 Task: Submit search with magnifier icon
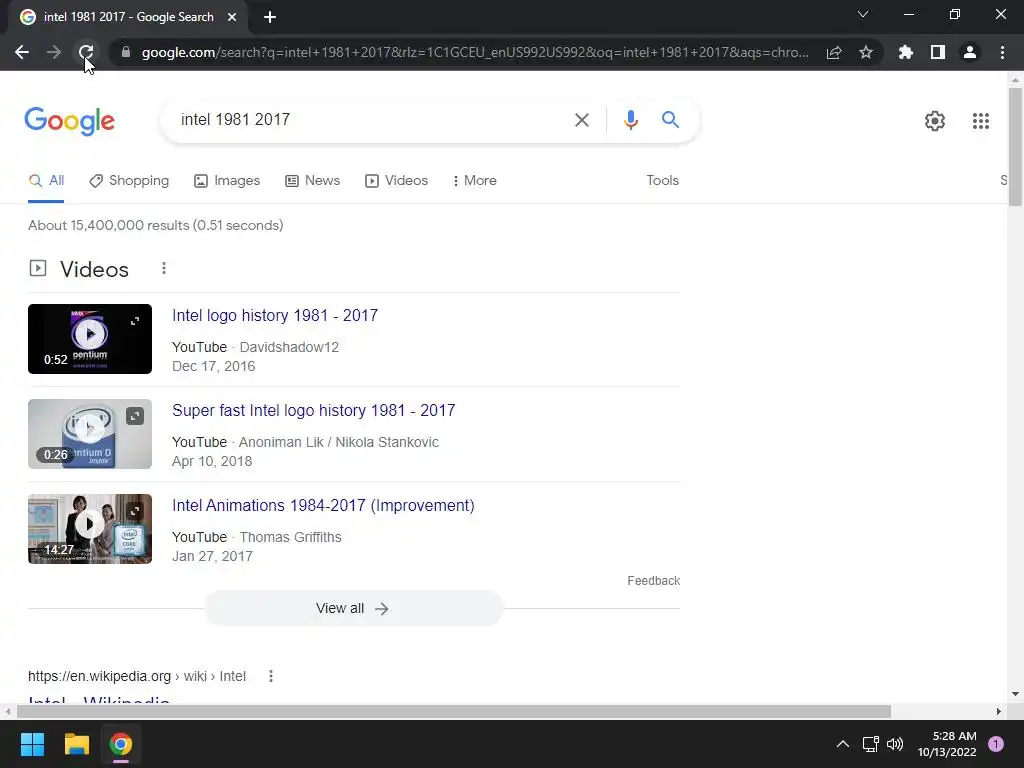tap(670, 120)
